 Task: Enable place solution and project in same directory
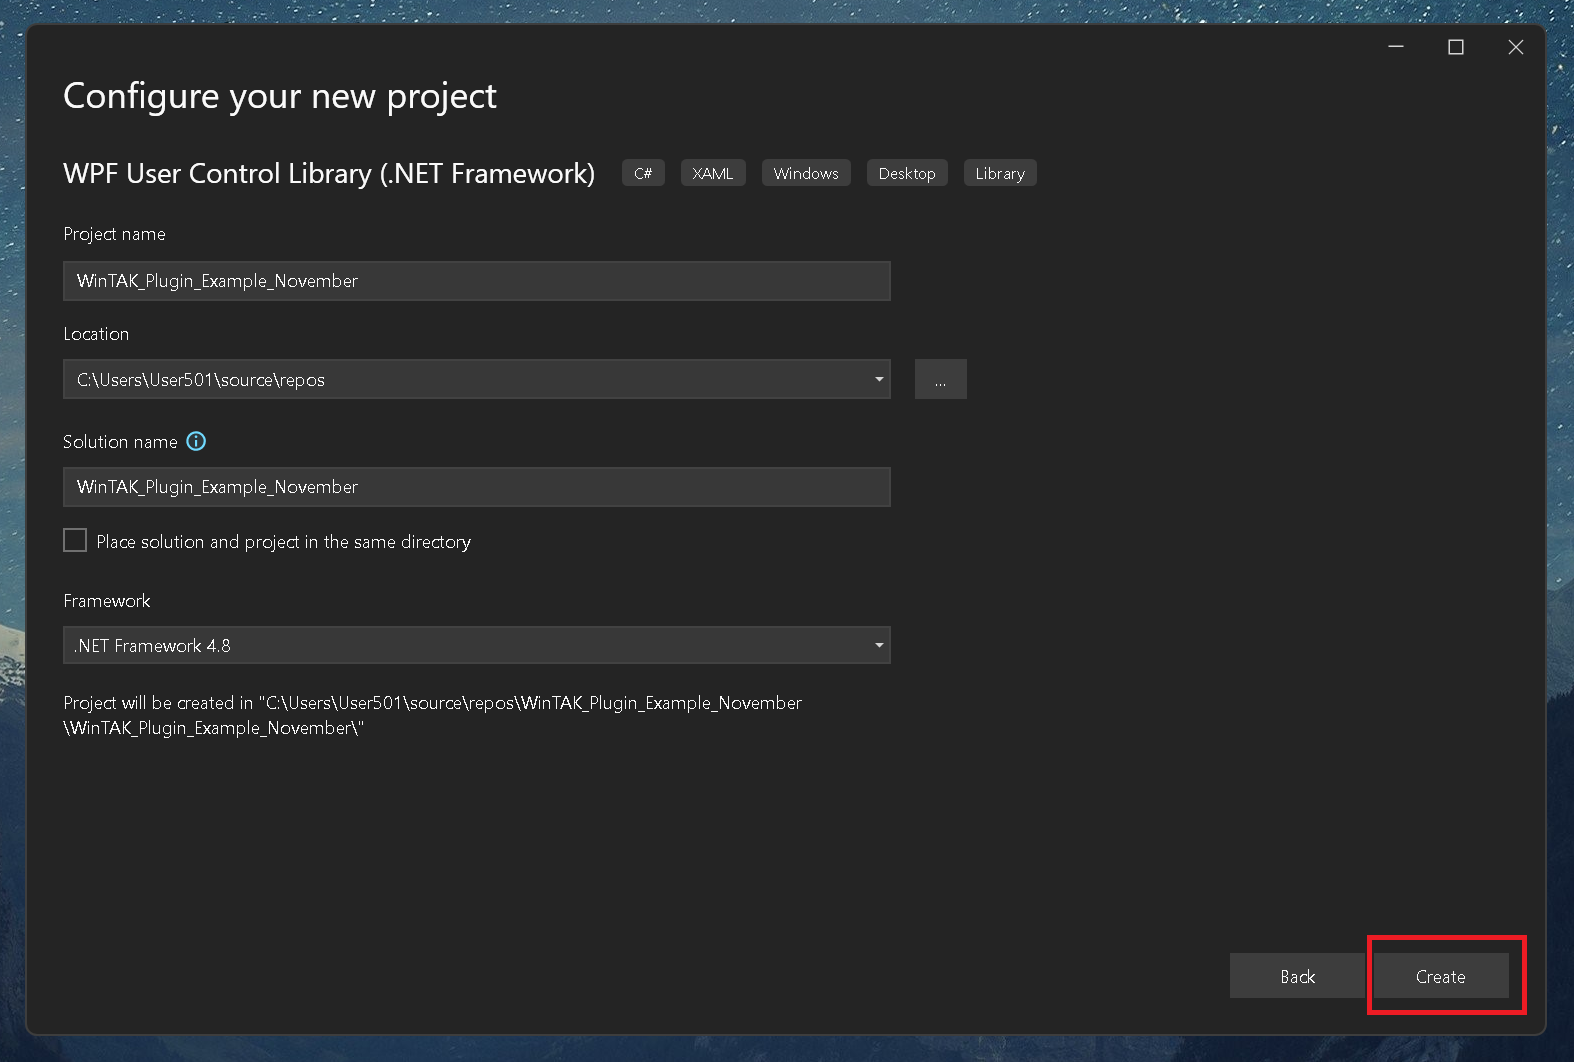tap(75, 541)
